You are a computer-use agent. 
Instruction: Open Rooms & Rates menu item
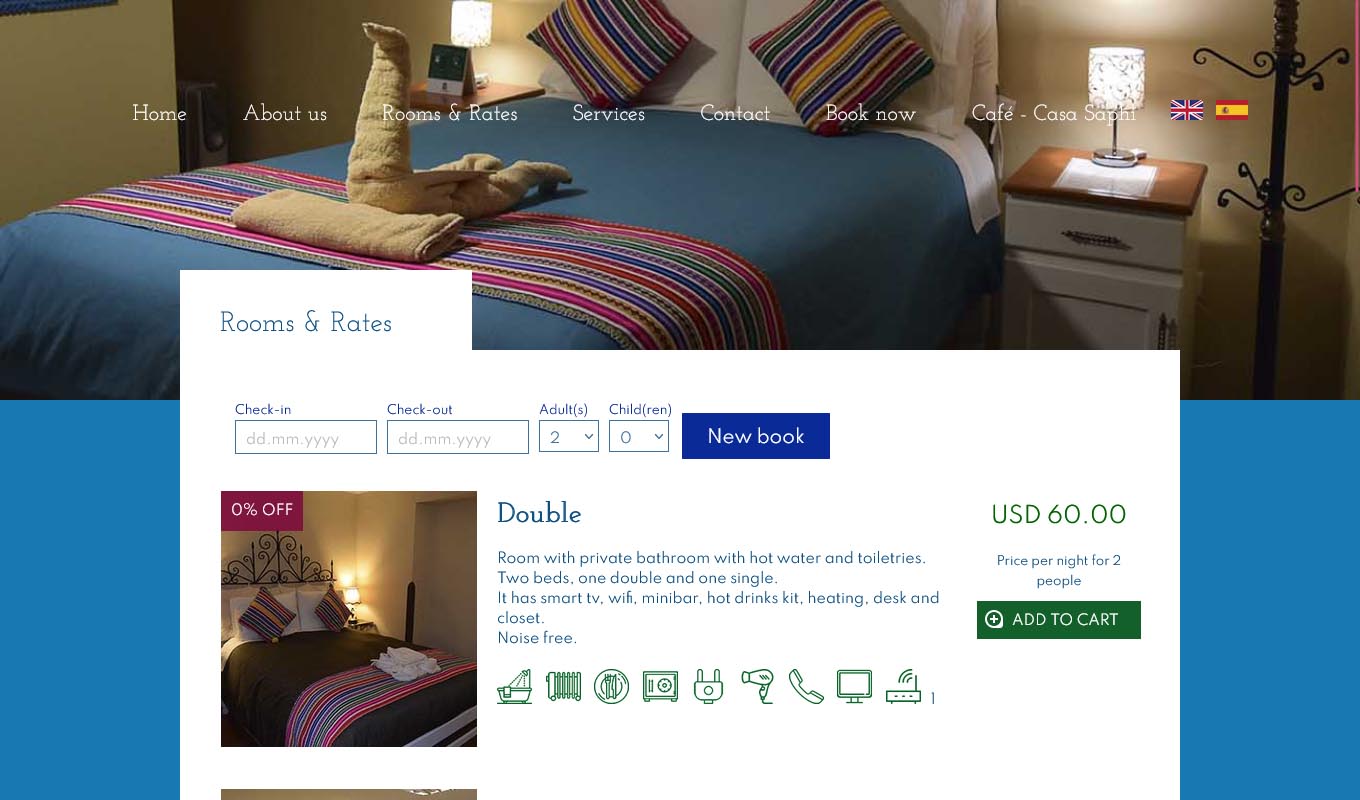point(450,114)
